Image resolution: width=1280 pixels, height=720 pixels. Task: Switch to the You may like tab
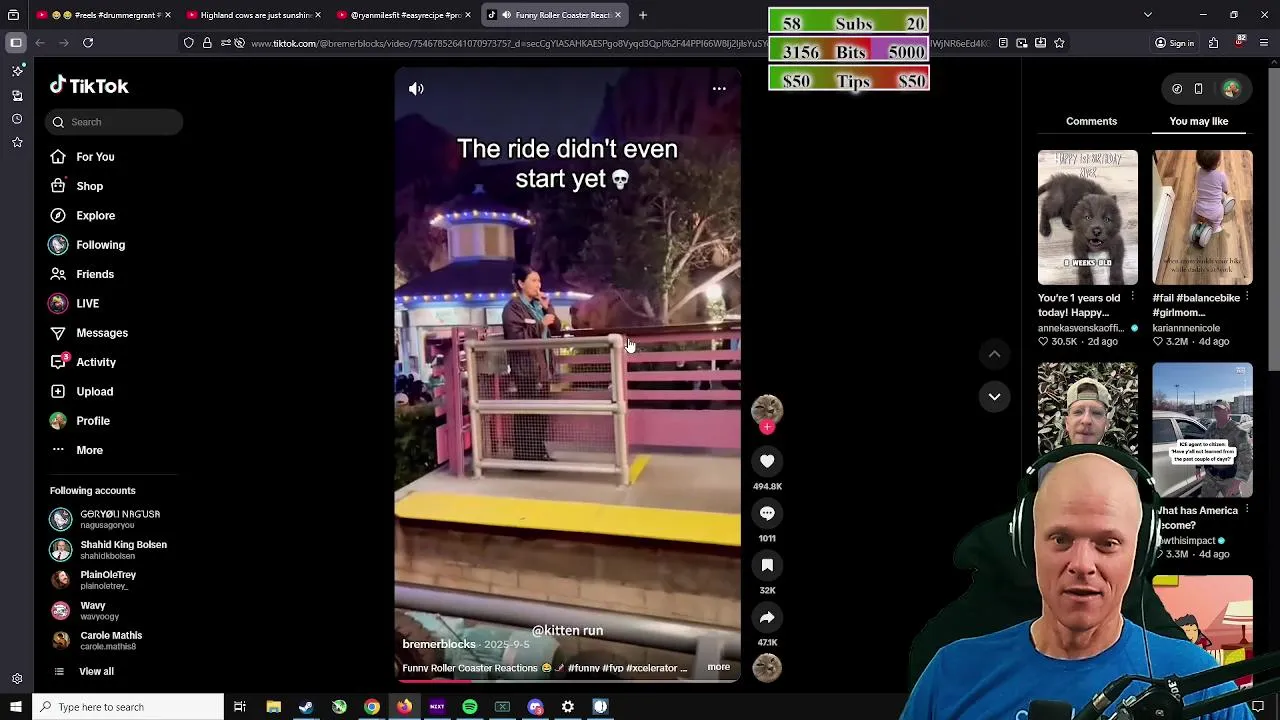1198,121
